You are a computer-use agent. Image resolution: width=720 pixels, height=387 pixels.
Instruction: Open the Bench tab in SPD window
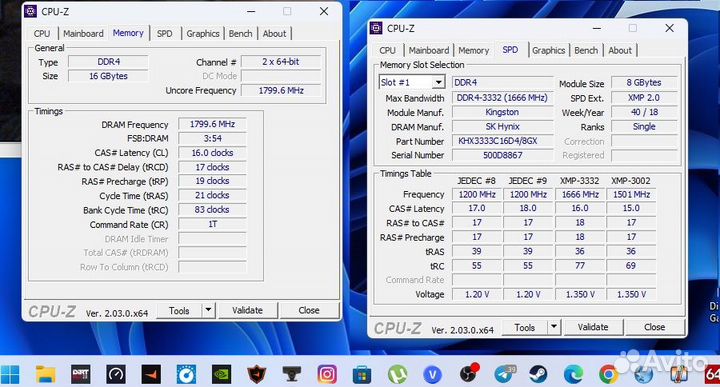[x=586, y=50]
